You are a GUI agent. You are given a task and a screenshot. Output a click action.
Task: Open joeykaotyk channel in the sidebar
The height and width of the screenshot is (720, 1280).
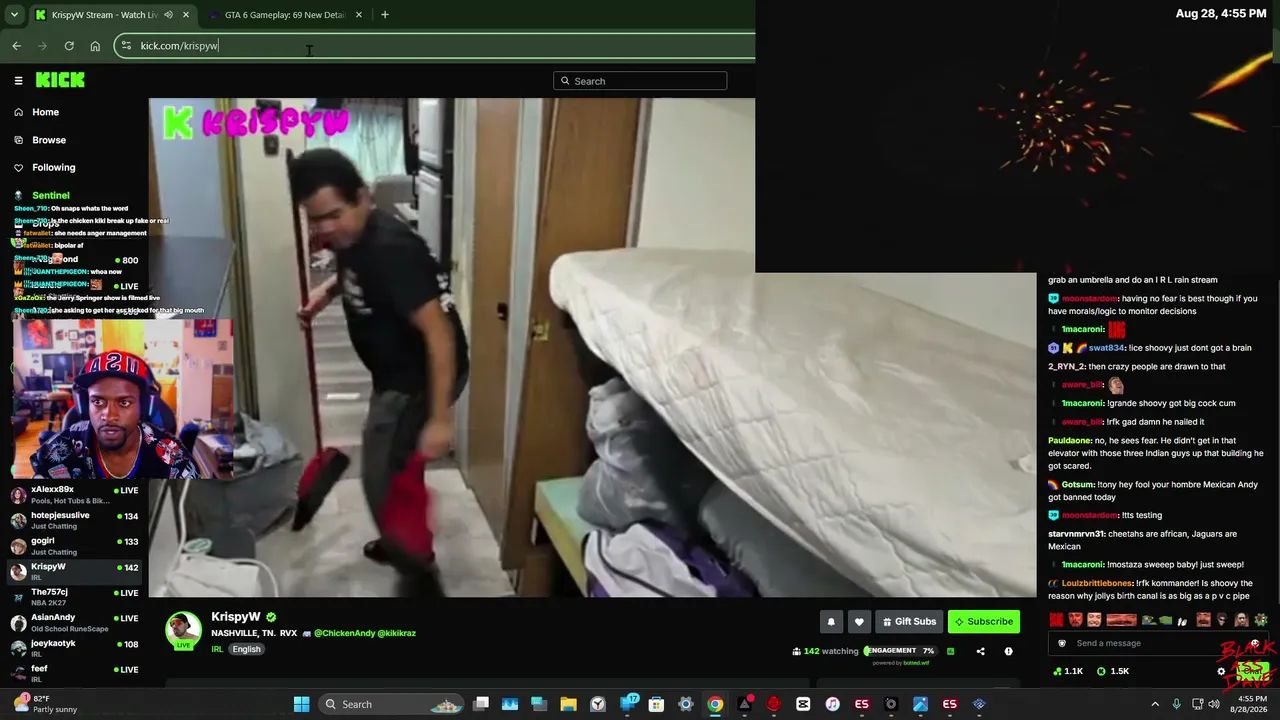point(75,649)
